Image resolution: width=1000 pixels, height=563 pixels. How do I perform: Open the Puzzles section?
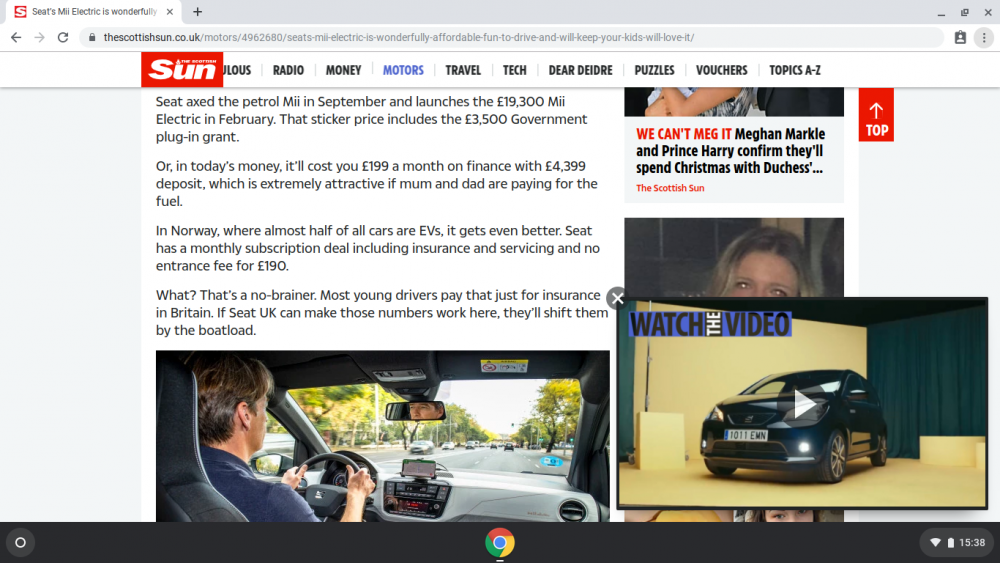click(x=654, y=70)
